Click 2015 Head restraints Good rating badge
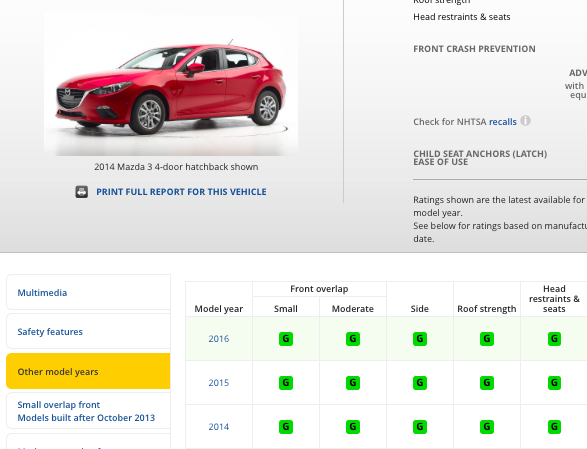Viewport: 587px width, 449px height. (x=554, y=383)
